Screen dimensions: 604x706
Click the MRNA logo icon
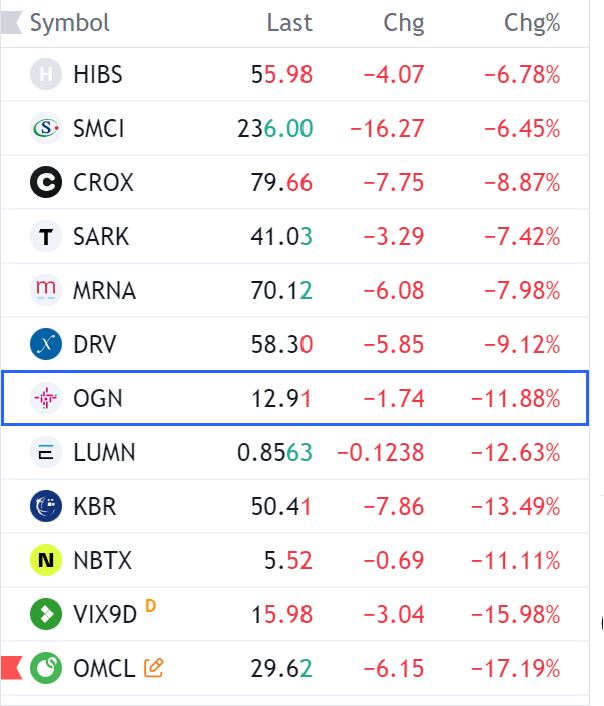pyautogui.click(x=46, y=291)
